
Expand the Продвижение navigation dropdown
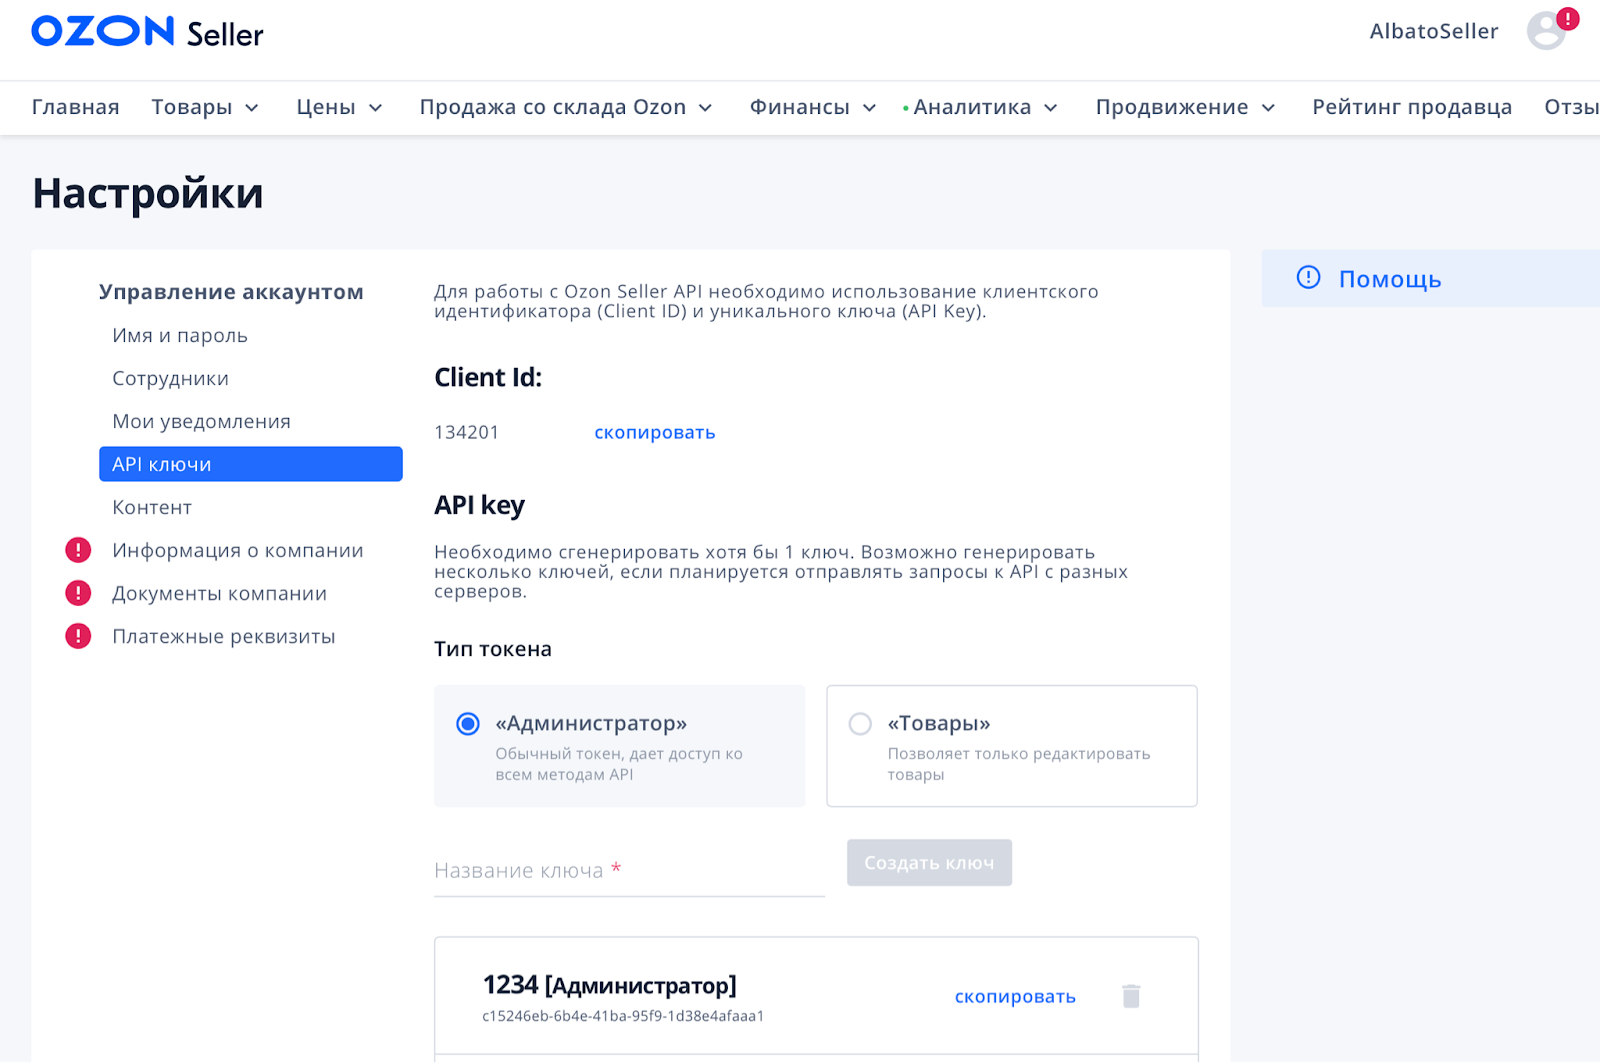tap(1184, 107)
